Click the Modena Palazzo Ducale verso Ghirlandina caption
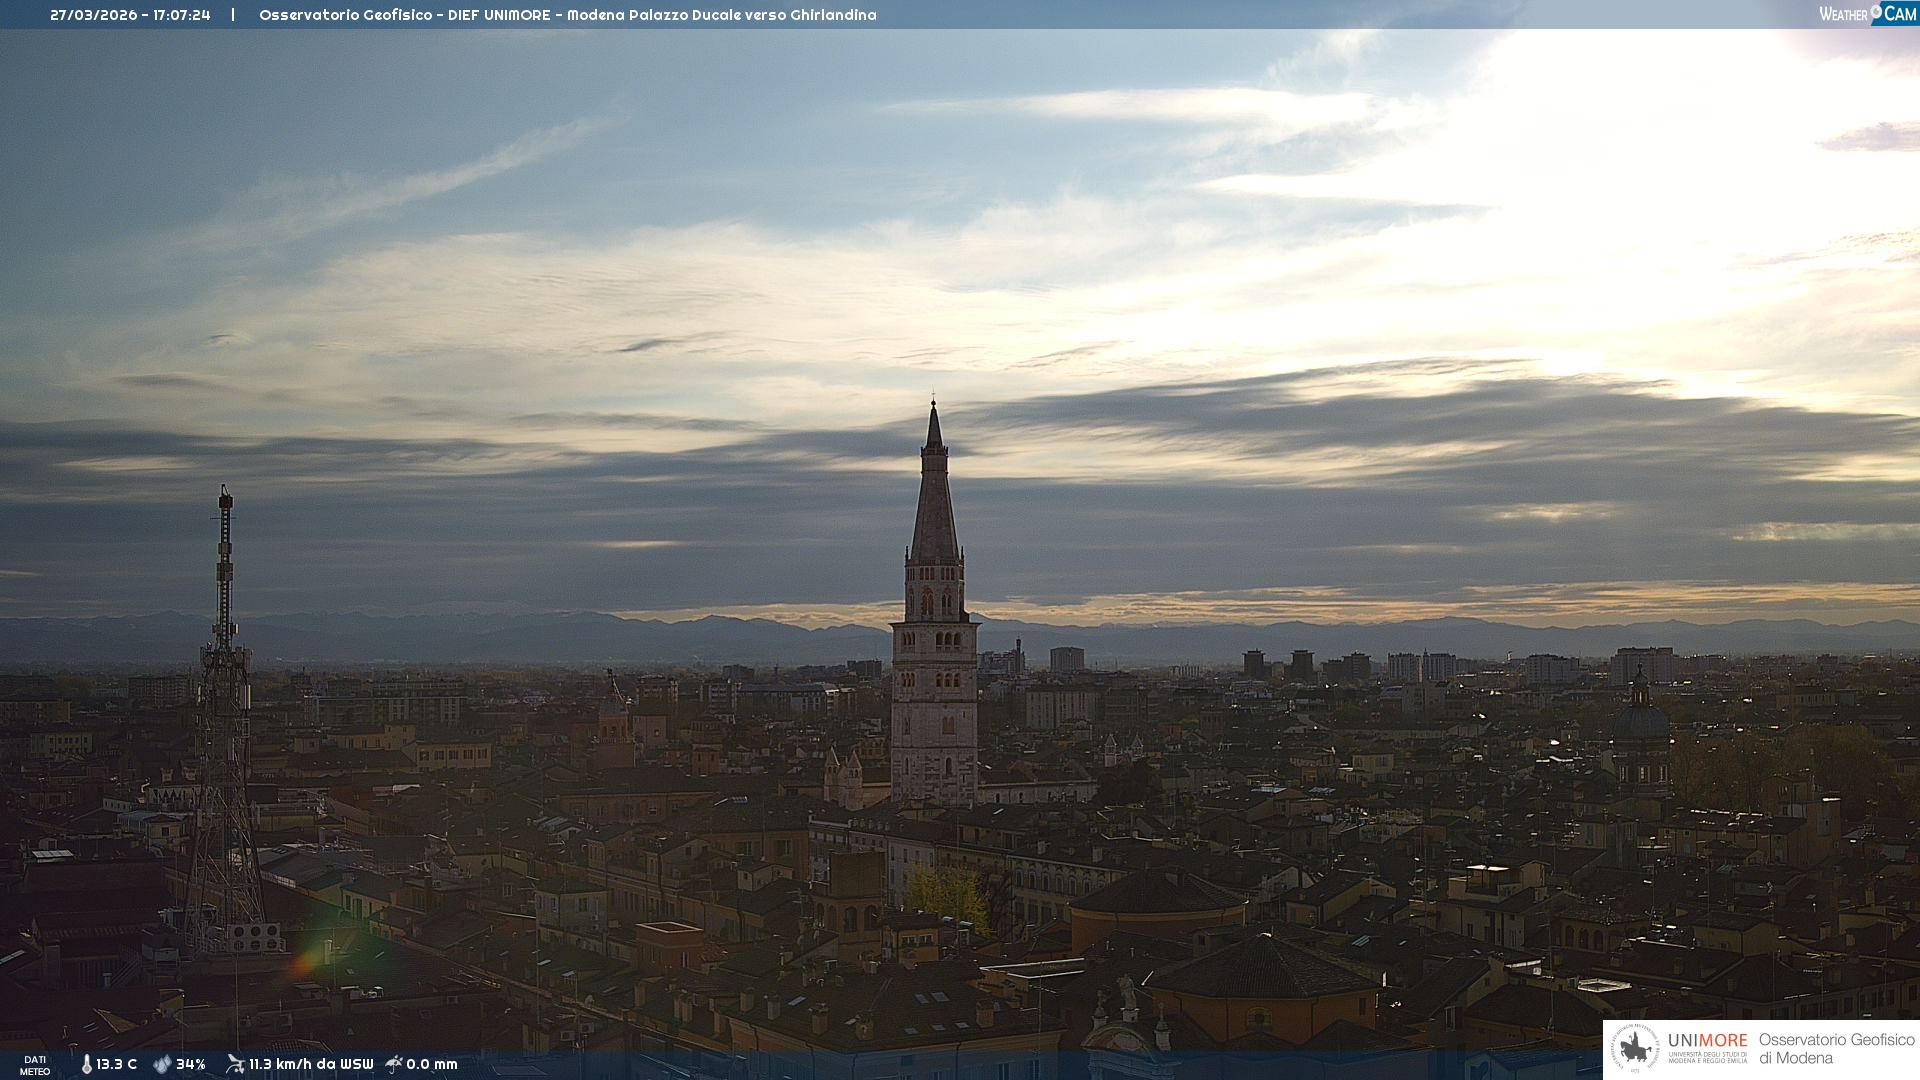 [721, 15]
